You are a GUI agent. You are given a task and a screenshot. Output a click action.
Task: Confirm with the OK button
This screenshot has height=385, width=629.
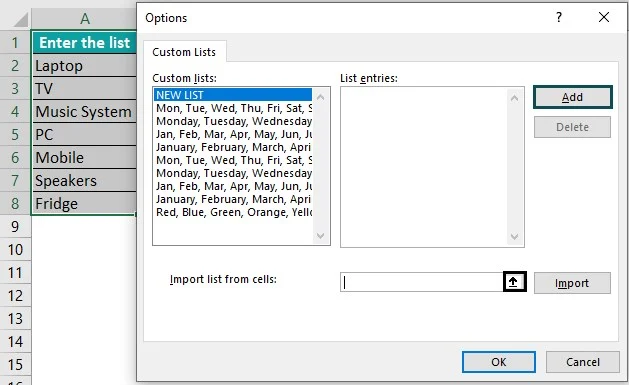pyautogui.click(x=499, y=362)
